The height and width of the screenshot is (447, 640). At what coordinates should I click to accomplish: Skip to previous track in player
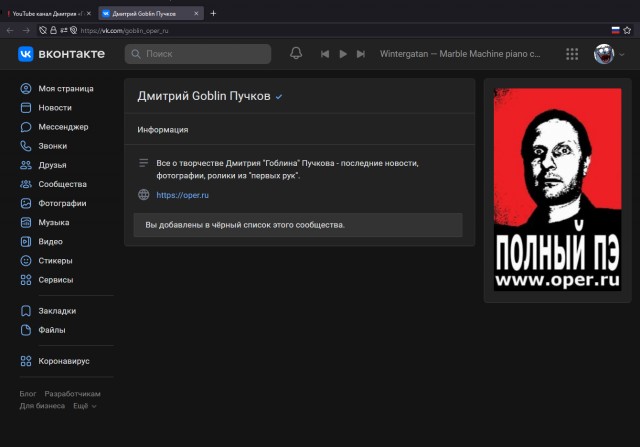click(324, 54)
